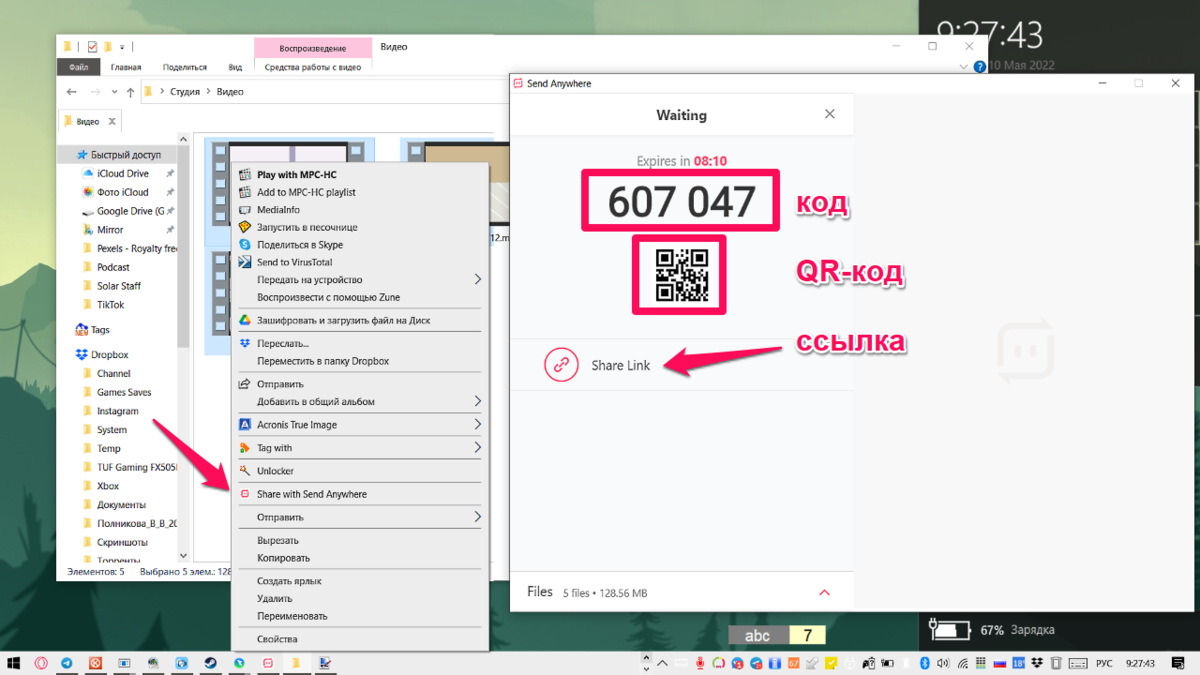Select Send to VirusTotal

pyautogui.click(x=294, y=262)
